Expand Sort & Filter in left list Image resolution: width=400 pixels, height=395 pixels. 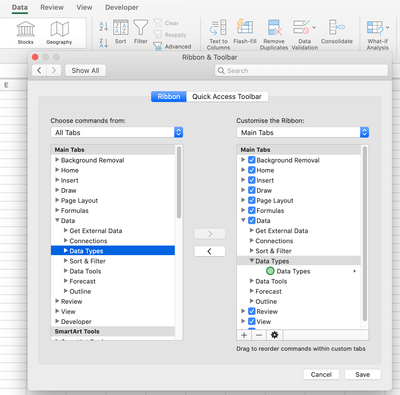point(66,261)
